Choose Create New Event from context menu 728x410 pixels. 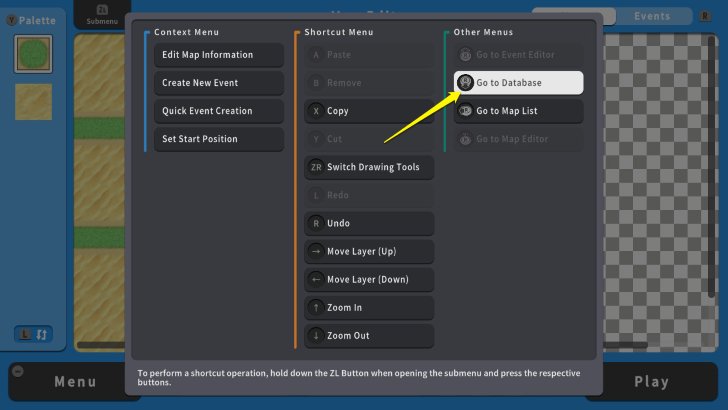click(x=218, y=83)
